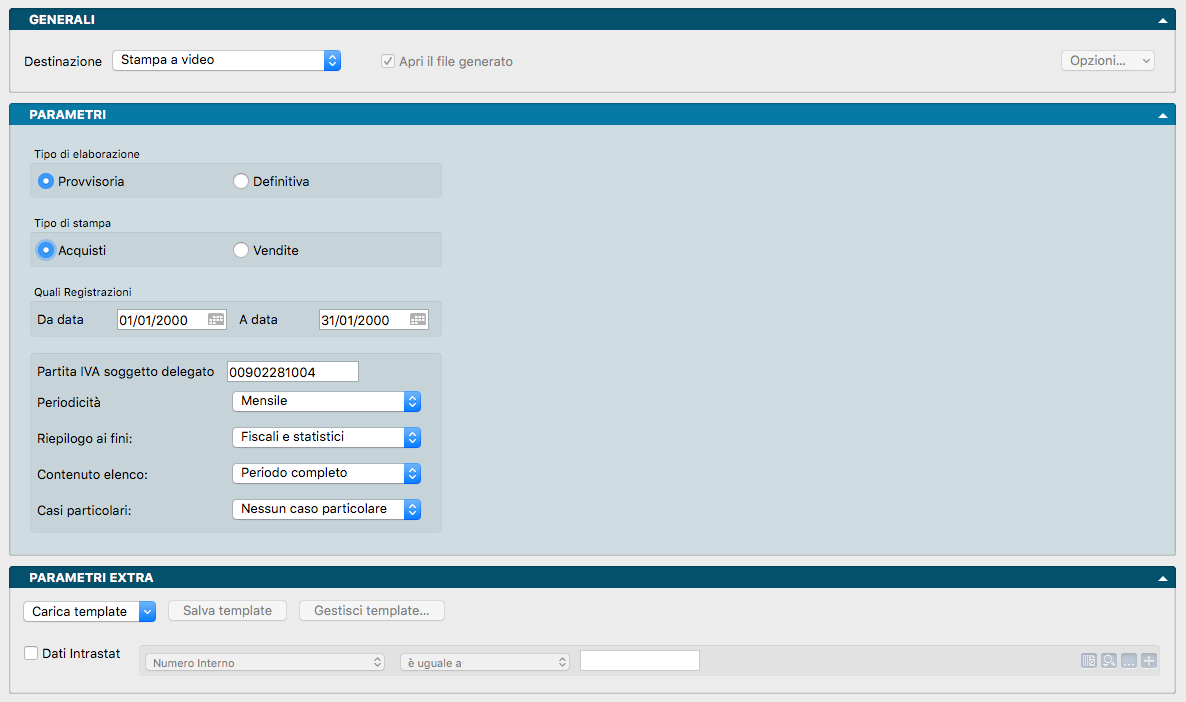Click the plus icon to add filter row
Screen dimensions: 1186x702
pyautogui.click(x=1149, y=661)
